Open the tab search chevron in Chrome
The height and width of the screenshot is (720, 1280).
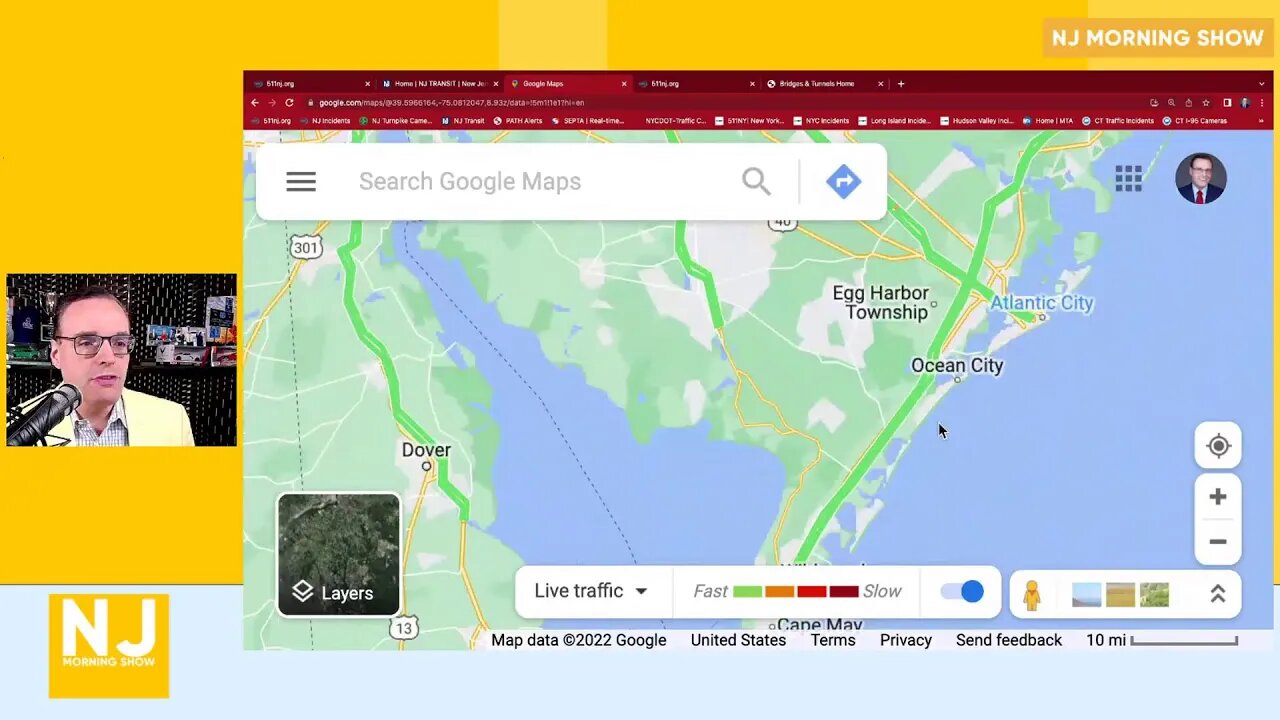click(x=1261, y=84)
